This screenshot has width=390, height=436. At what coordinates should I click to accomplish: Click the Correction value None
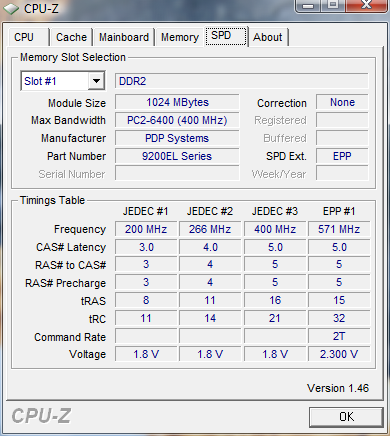(342, 102)
